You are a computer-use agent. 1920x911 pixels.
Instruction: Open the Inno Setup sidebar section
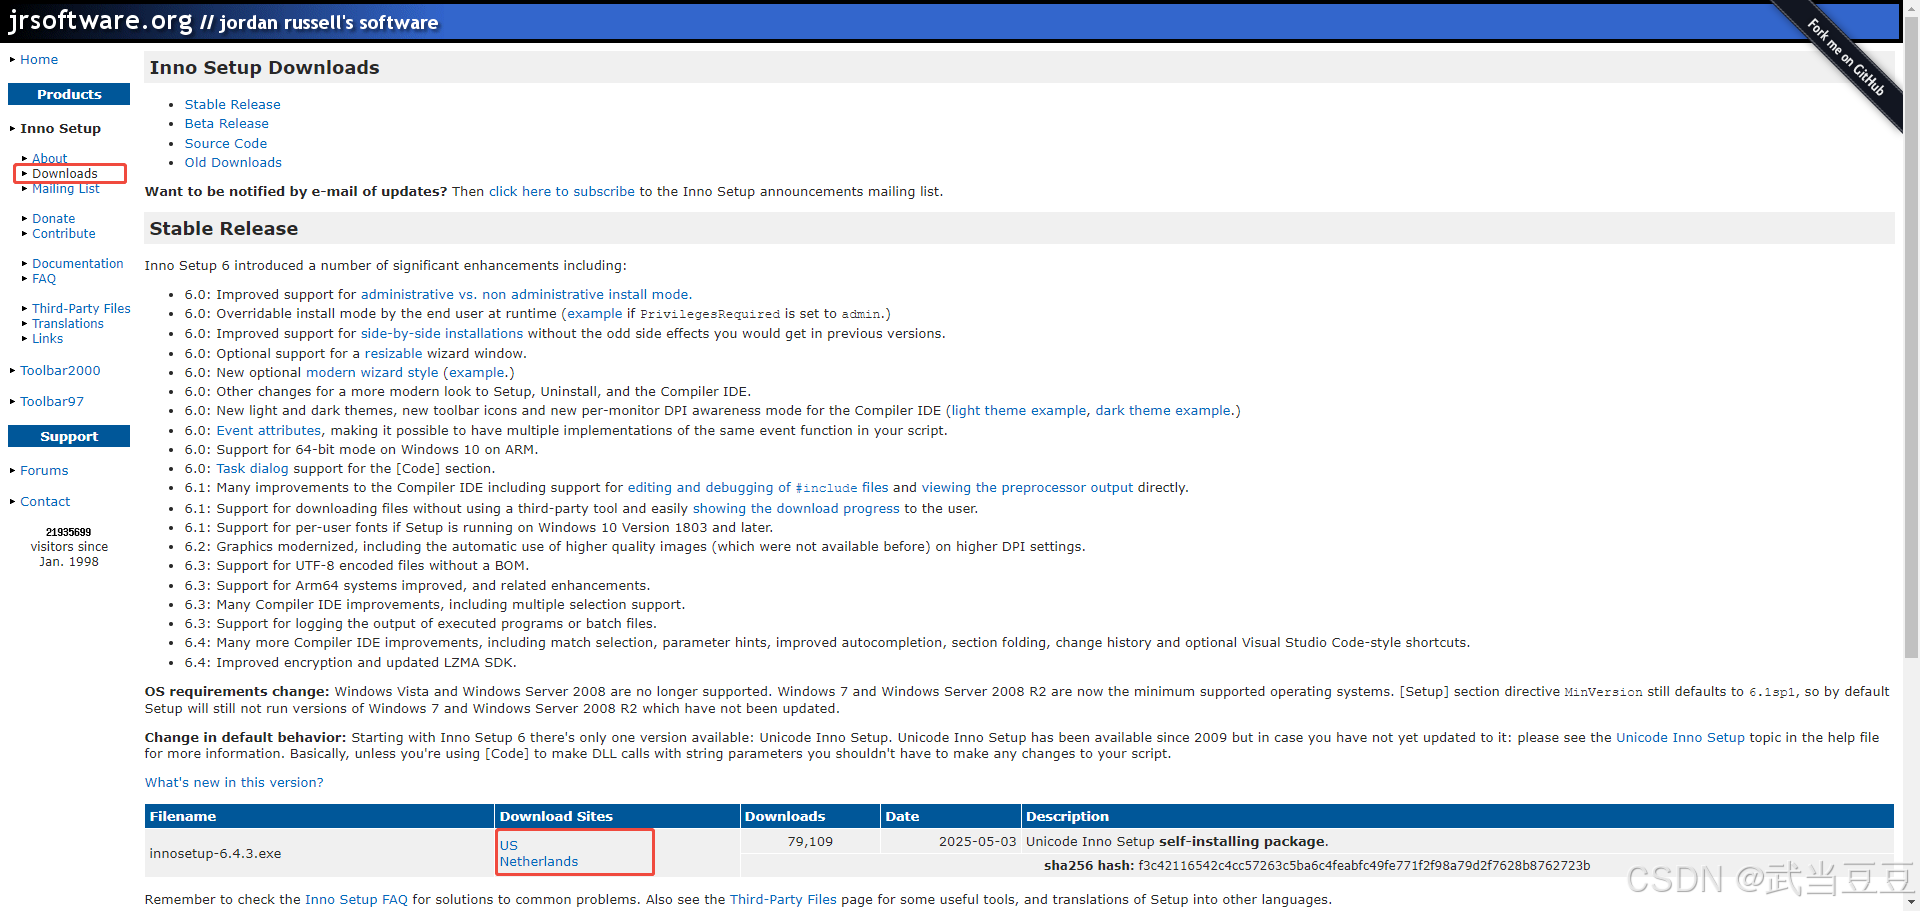point(60,129)
